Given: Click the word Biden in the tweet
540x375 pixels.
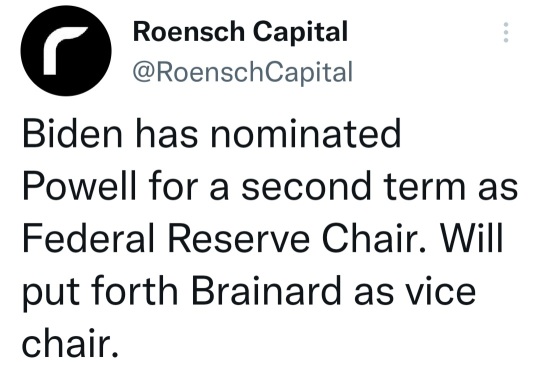Looking at the screenshot, I should (x=72, y=134).
